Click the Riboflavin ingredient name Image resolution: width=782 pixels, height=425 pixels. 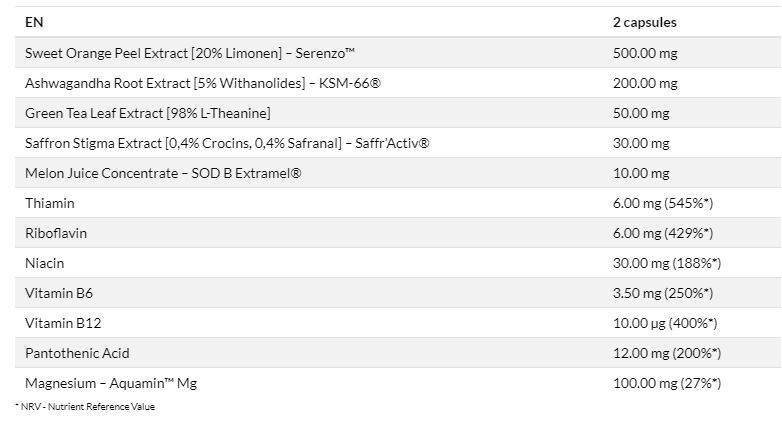coord(56,233)
